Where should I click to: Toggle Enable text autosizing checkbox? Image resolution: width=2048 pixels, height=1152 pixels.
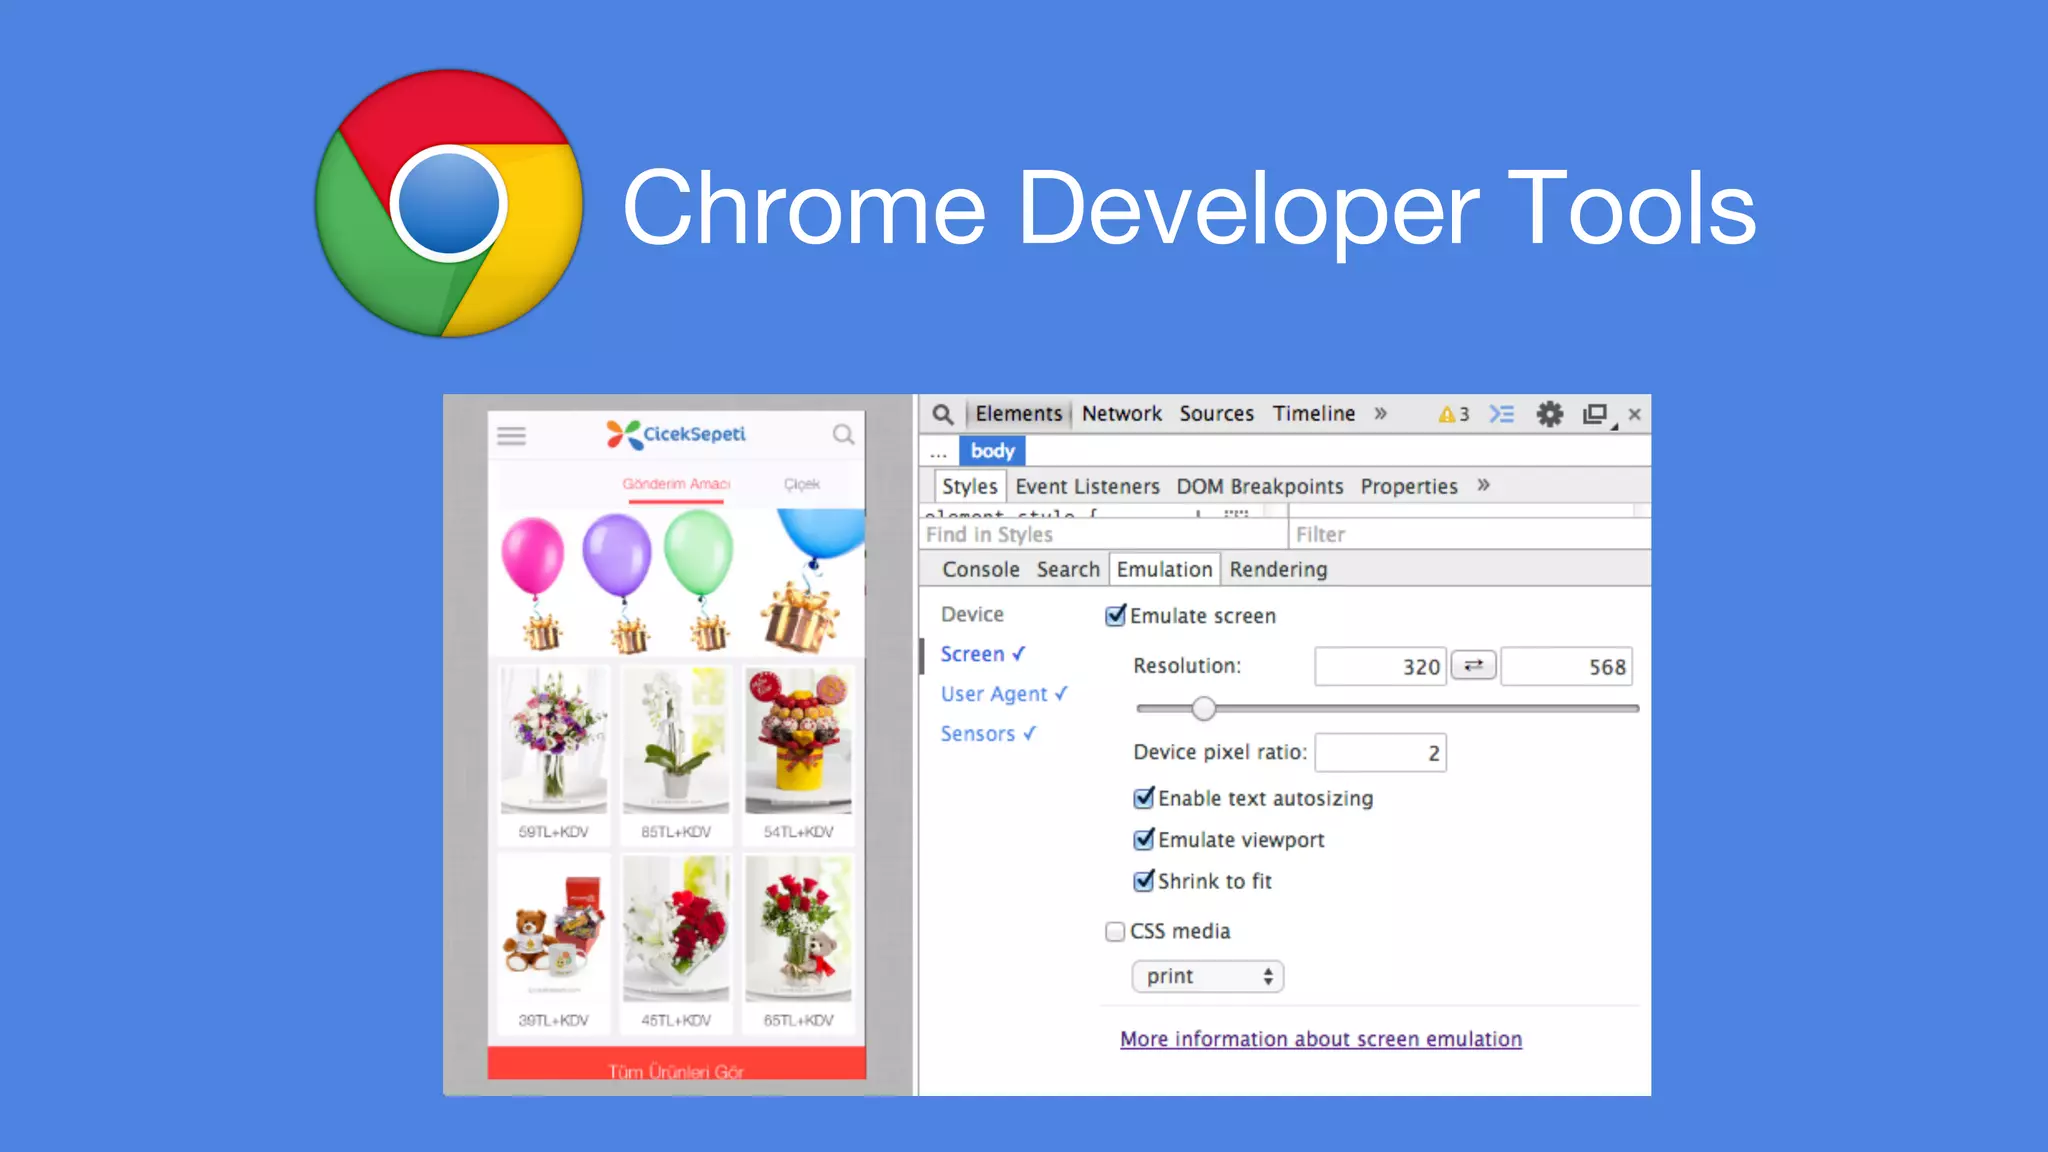[1143, 798]
